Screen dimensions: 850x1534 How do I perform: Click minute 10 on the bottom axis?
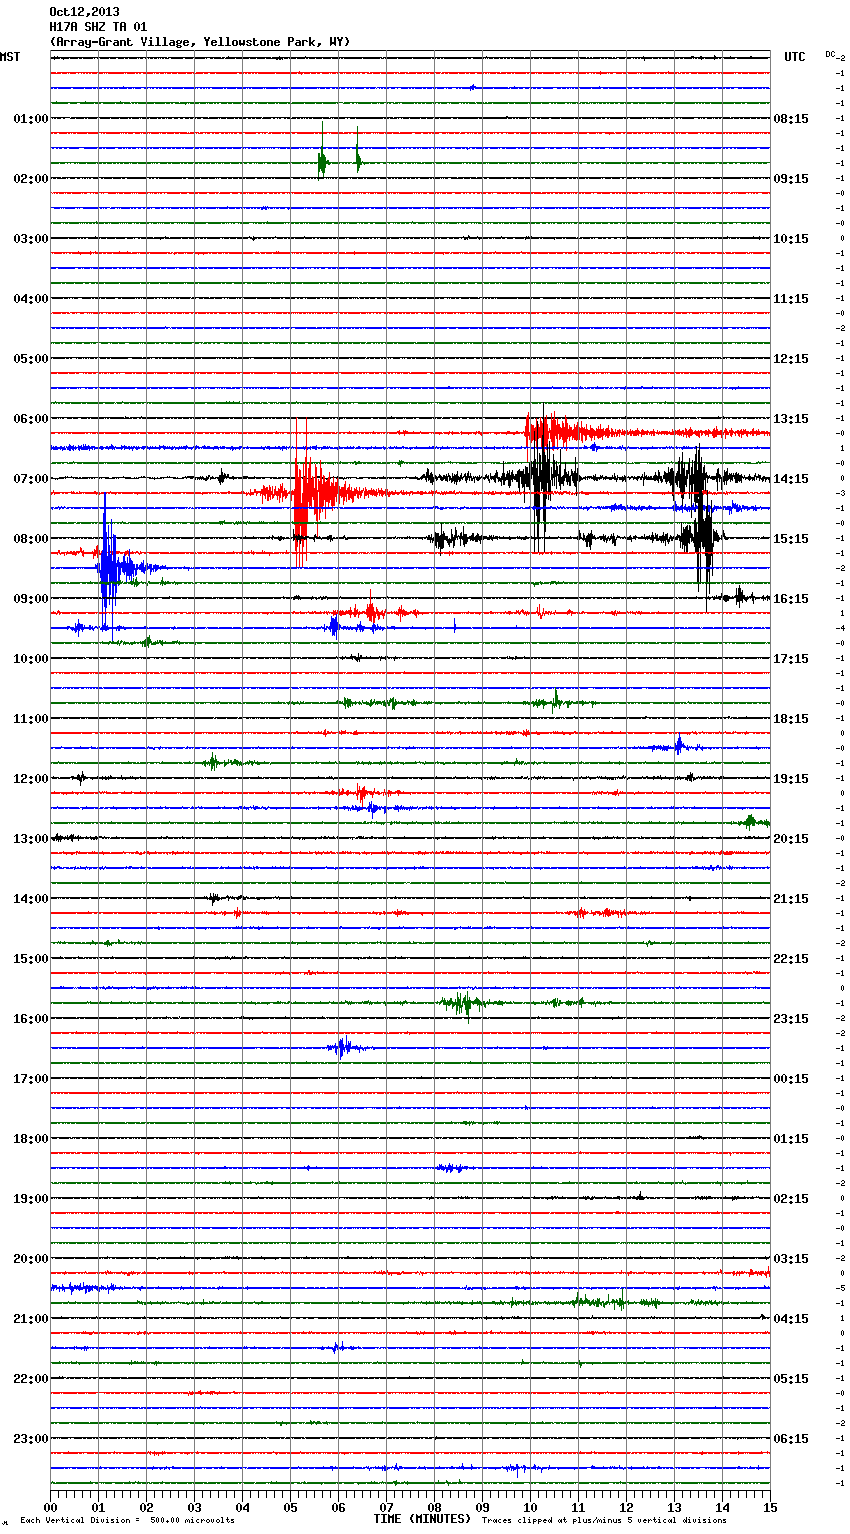530,1507
